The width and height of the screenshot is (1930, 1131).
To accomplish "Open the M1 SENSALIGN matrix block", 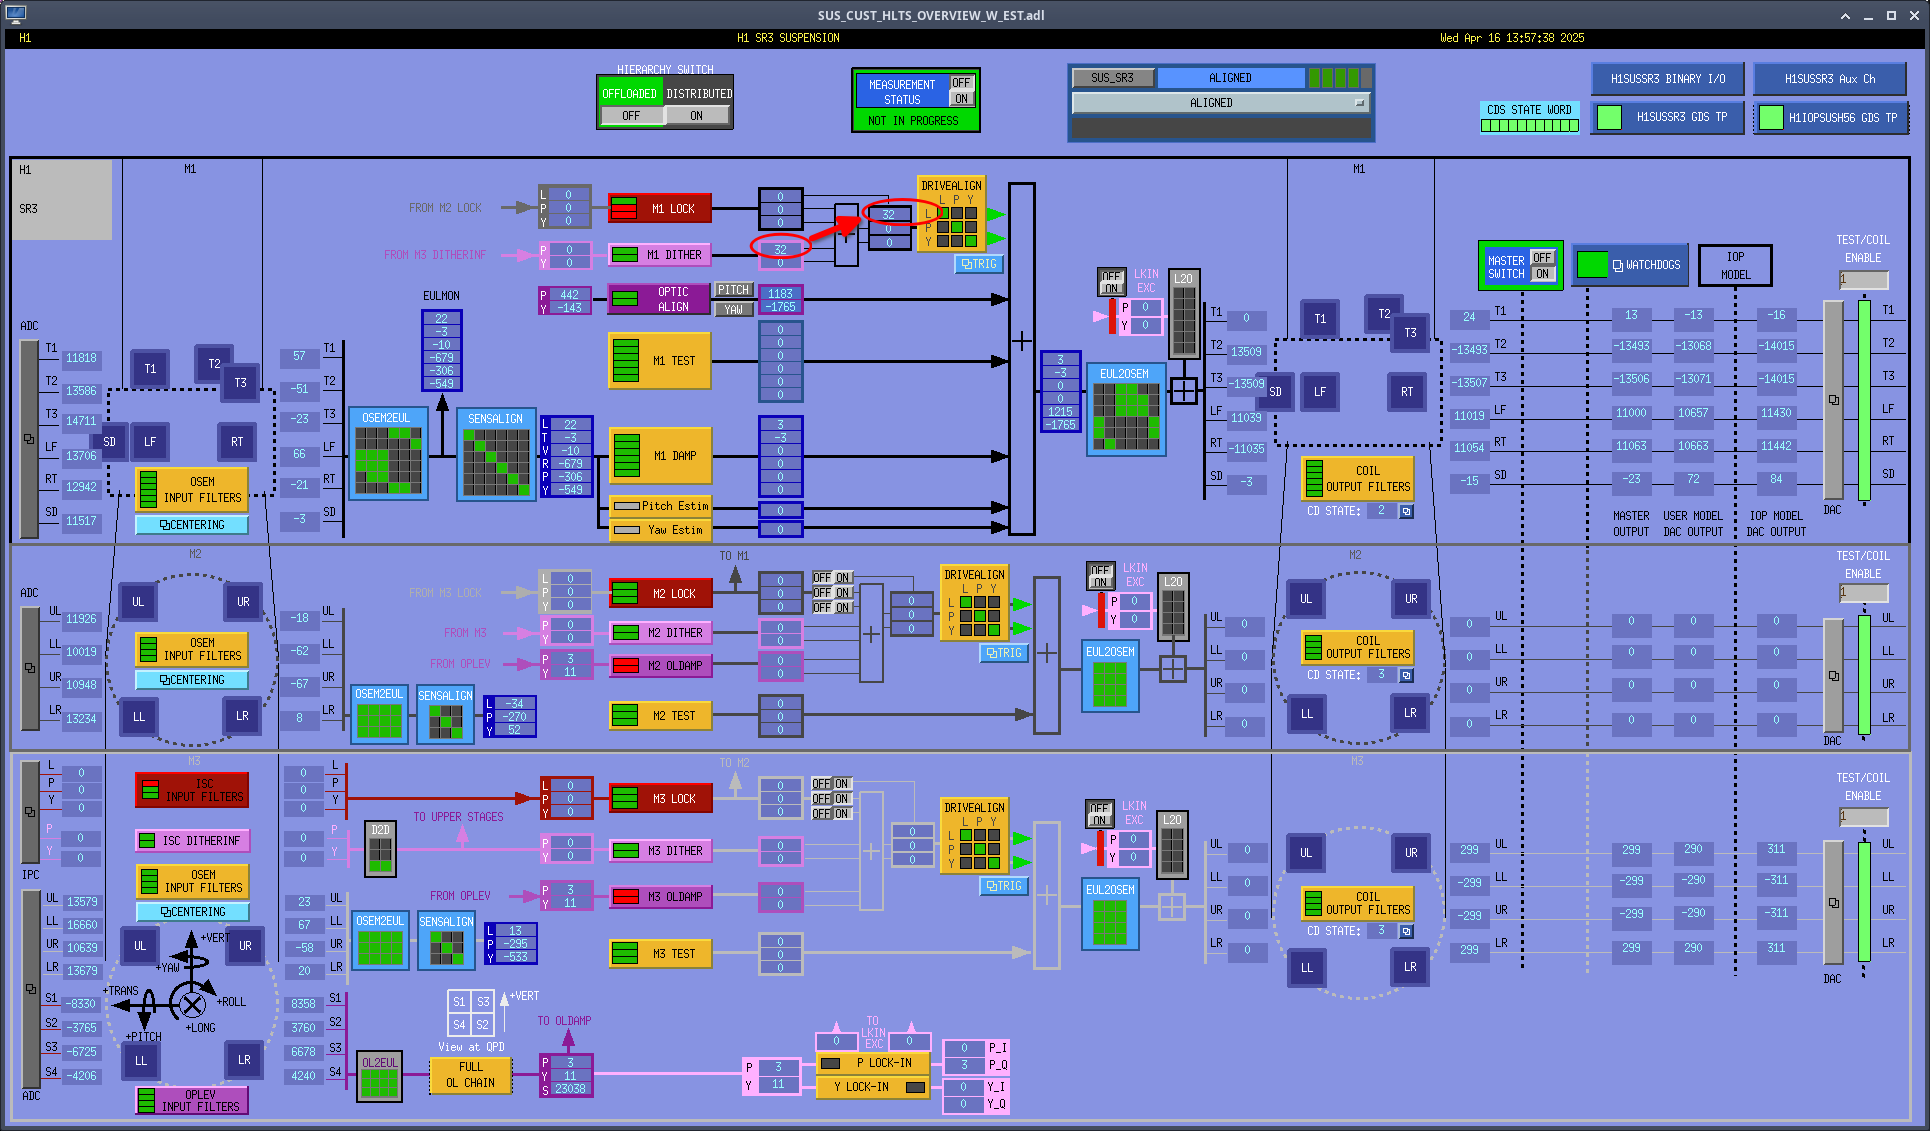I will [x=496, y=453].
